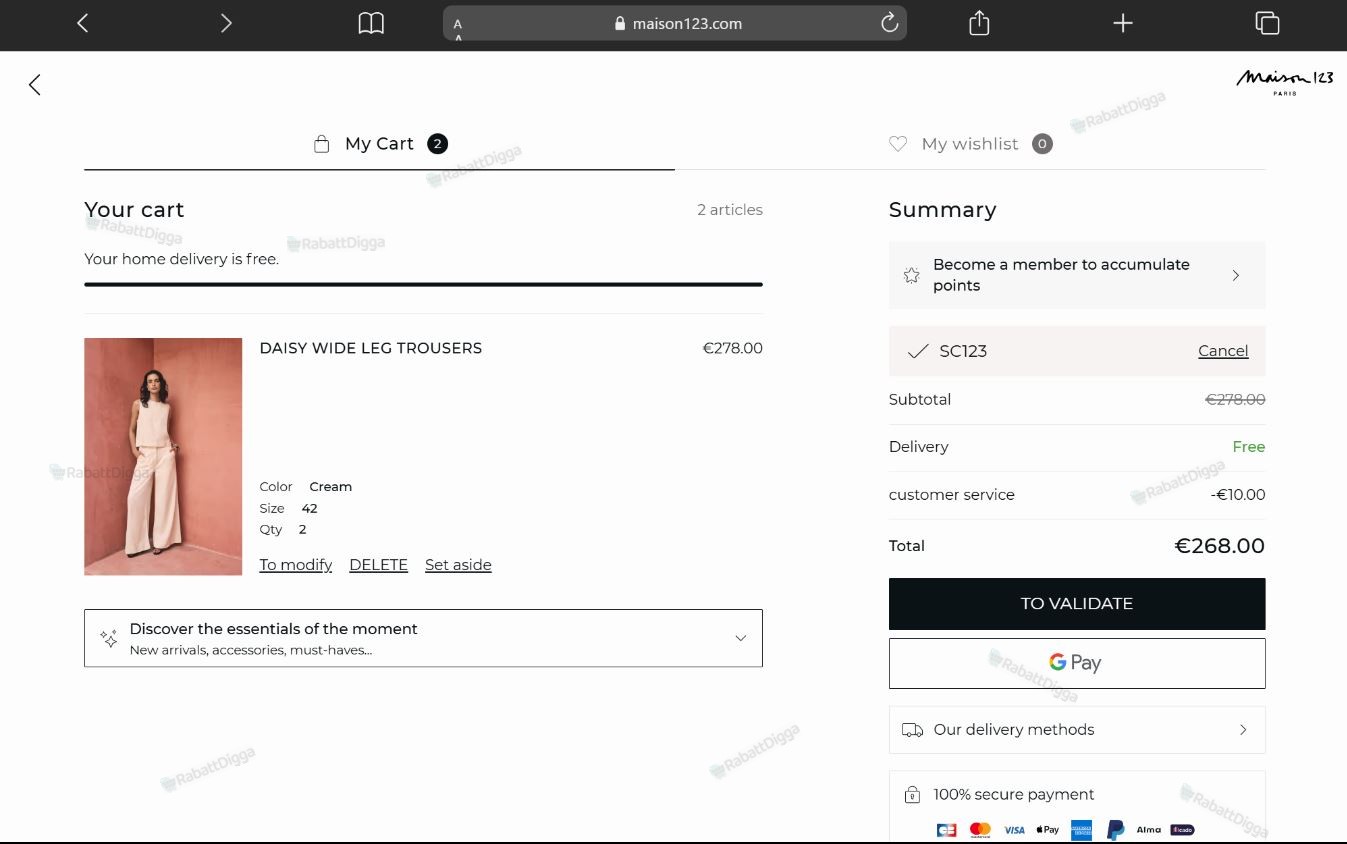
Task: Tap the Safari forward arrow
Action: pos(226,23)
